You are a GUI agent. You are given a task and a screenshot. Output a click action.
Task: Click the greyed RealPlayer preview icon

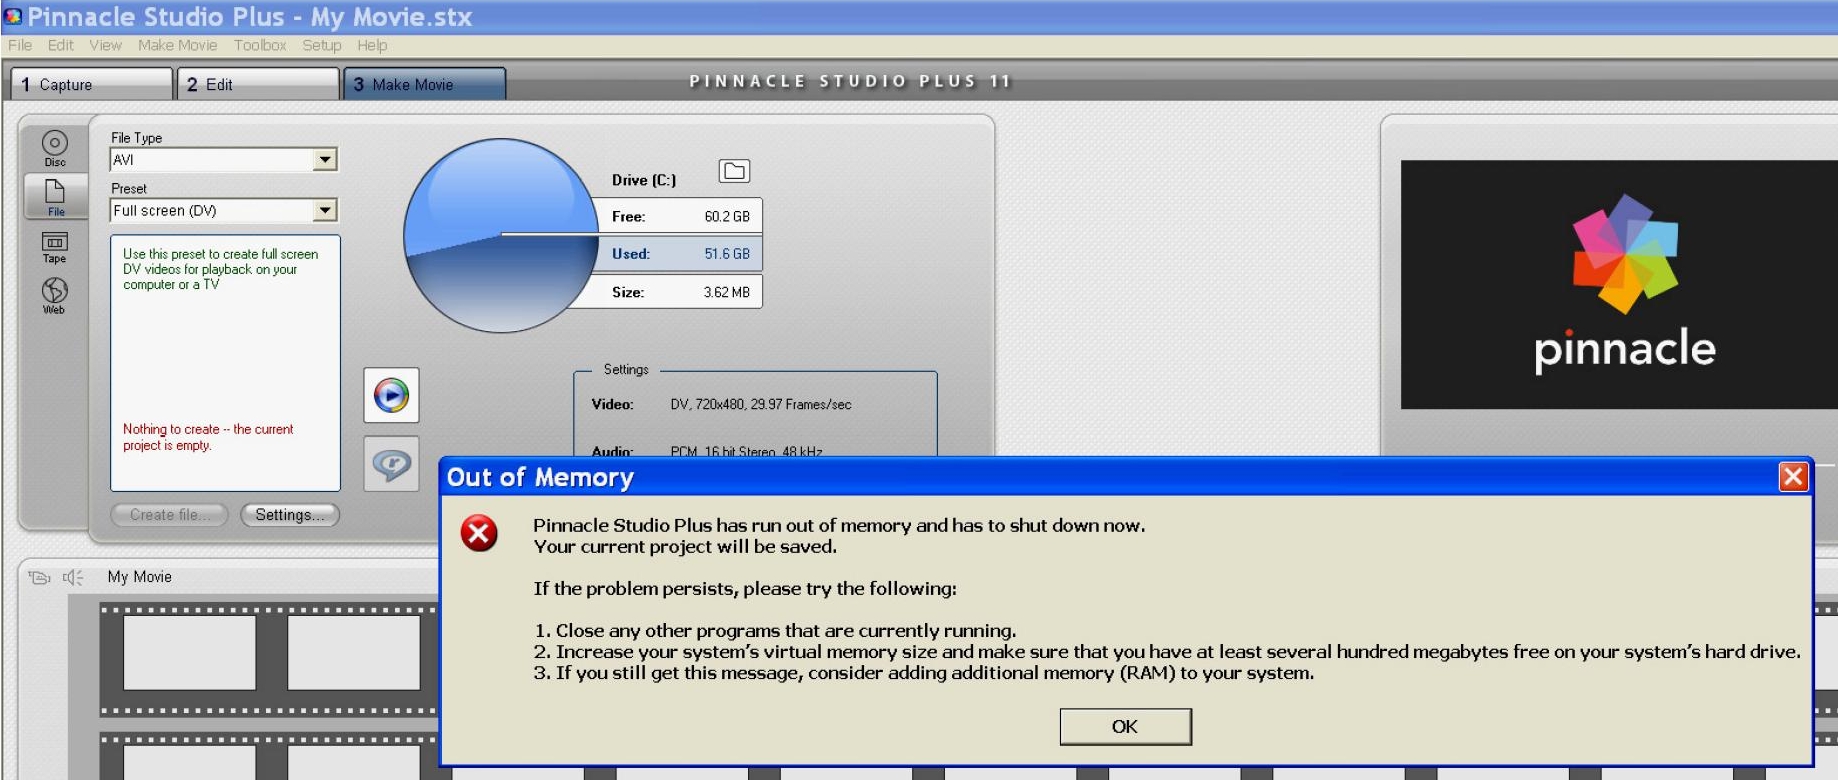[391, 464]
